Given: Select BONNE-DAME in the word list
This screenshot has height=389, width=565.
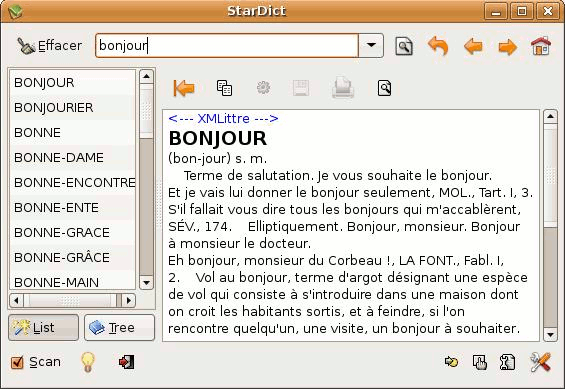Looking at the screenshot, I should pyautogui.click(x=73, y=157).
